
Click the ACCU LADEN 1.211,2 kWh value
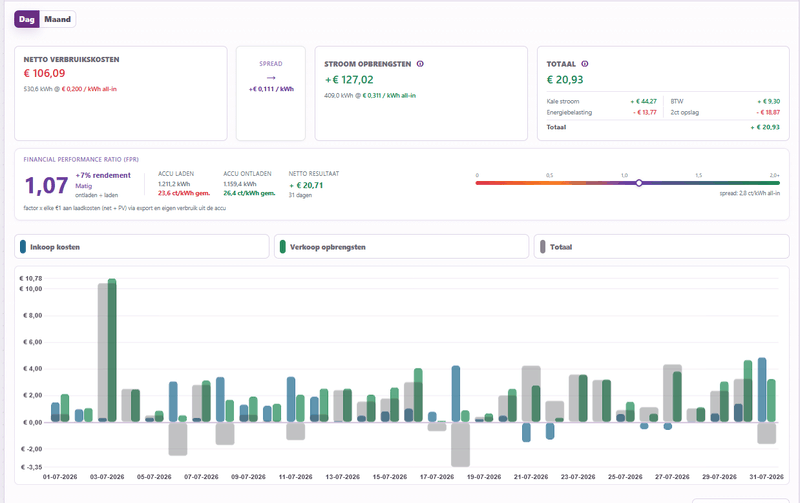[x=174, y=184]
